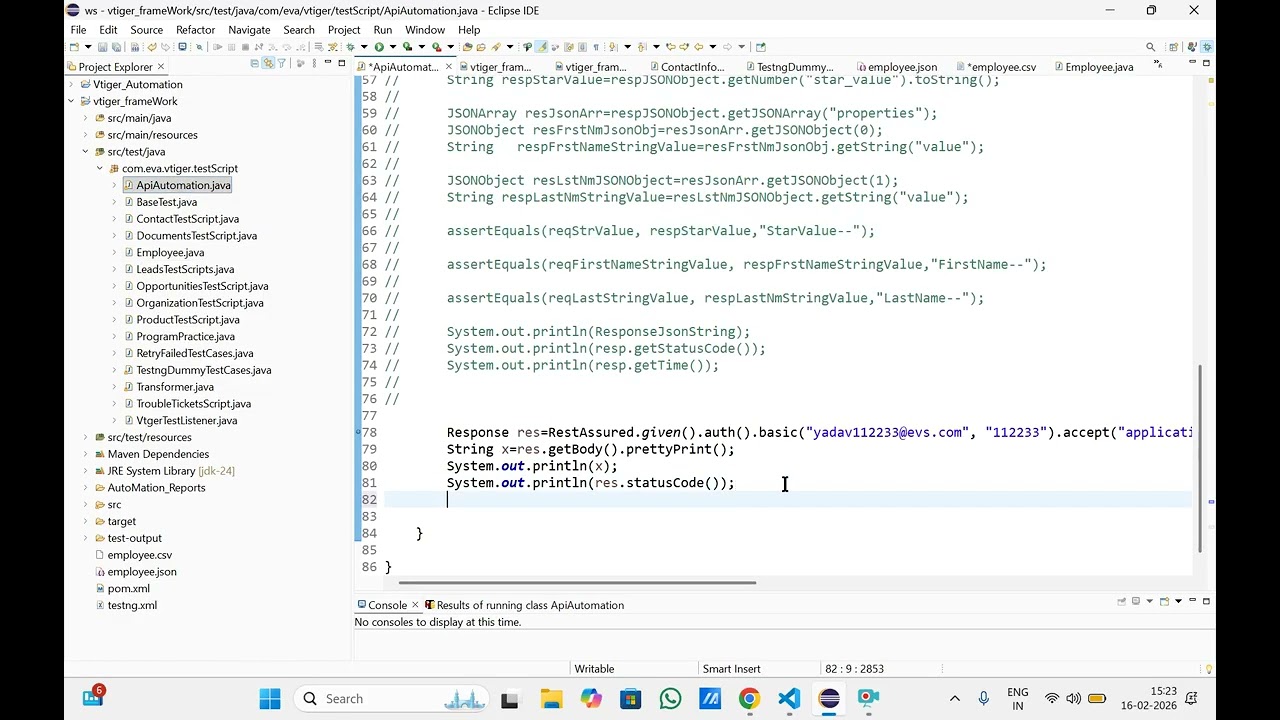Click the Open Type icon in toolbar
Screen dimensions: 1280x720
point(467,47)
